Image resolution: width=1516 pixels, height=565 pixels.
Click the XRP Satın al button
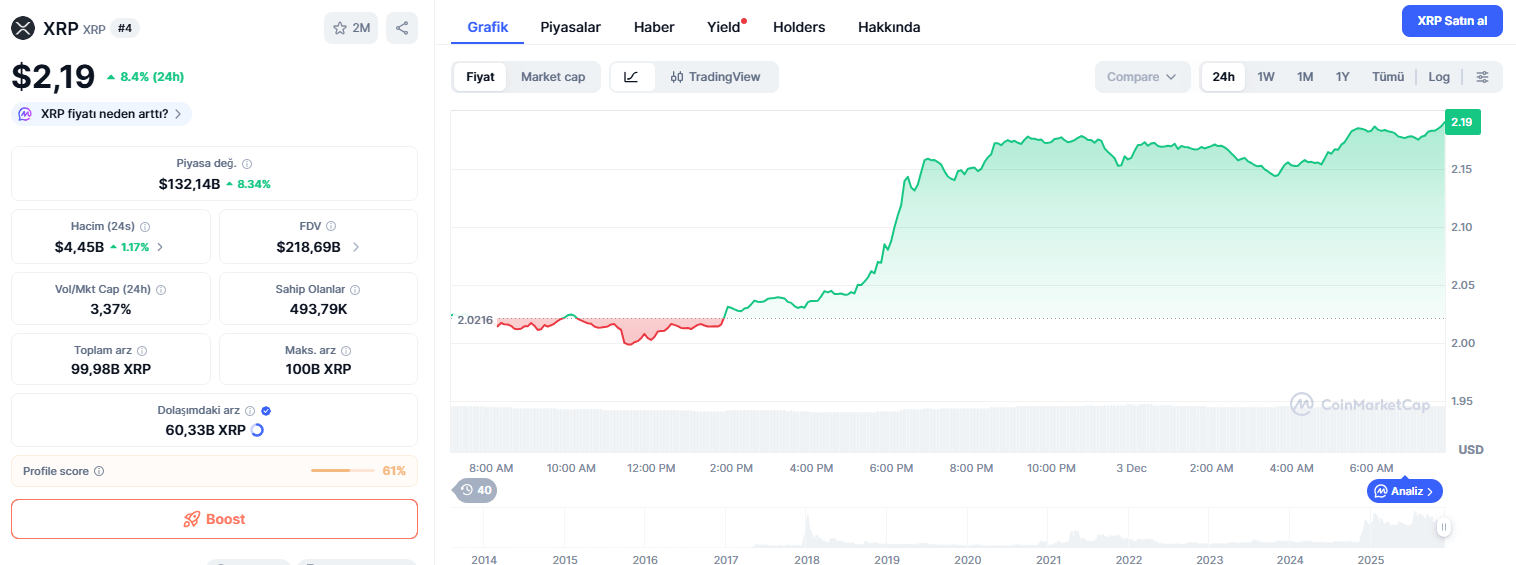coord(1452,21)
